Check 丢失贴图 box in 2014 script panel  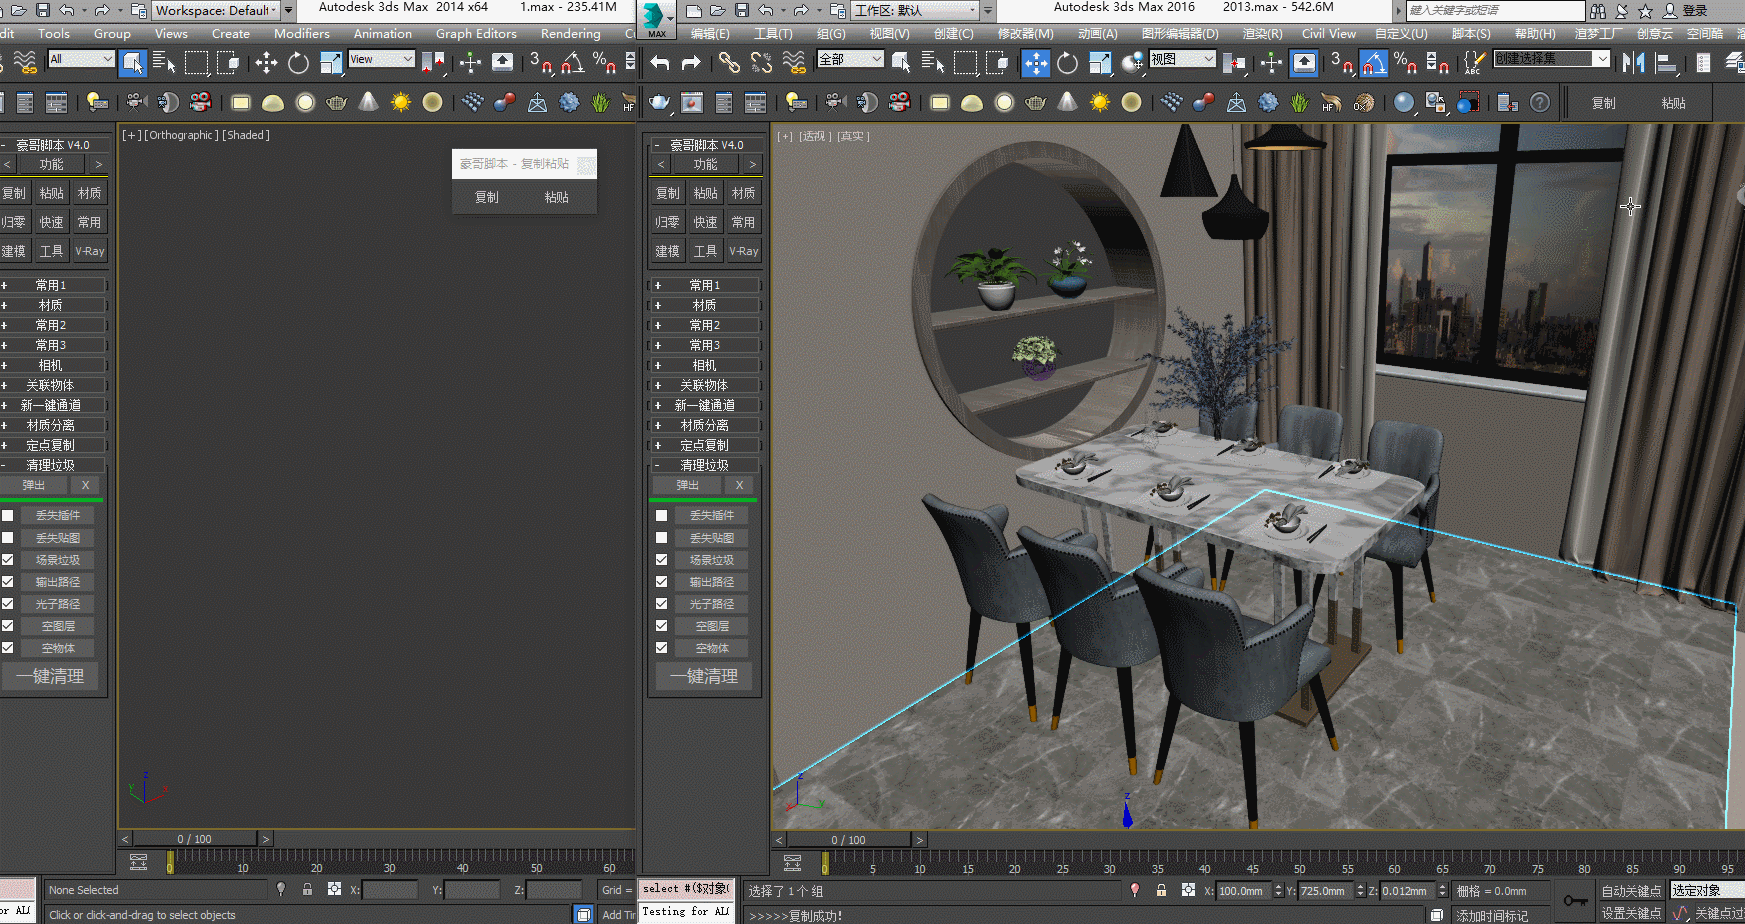click(x=7, y=538)
